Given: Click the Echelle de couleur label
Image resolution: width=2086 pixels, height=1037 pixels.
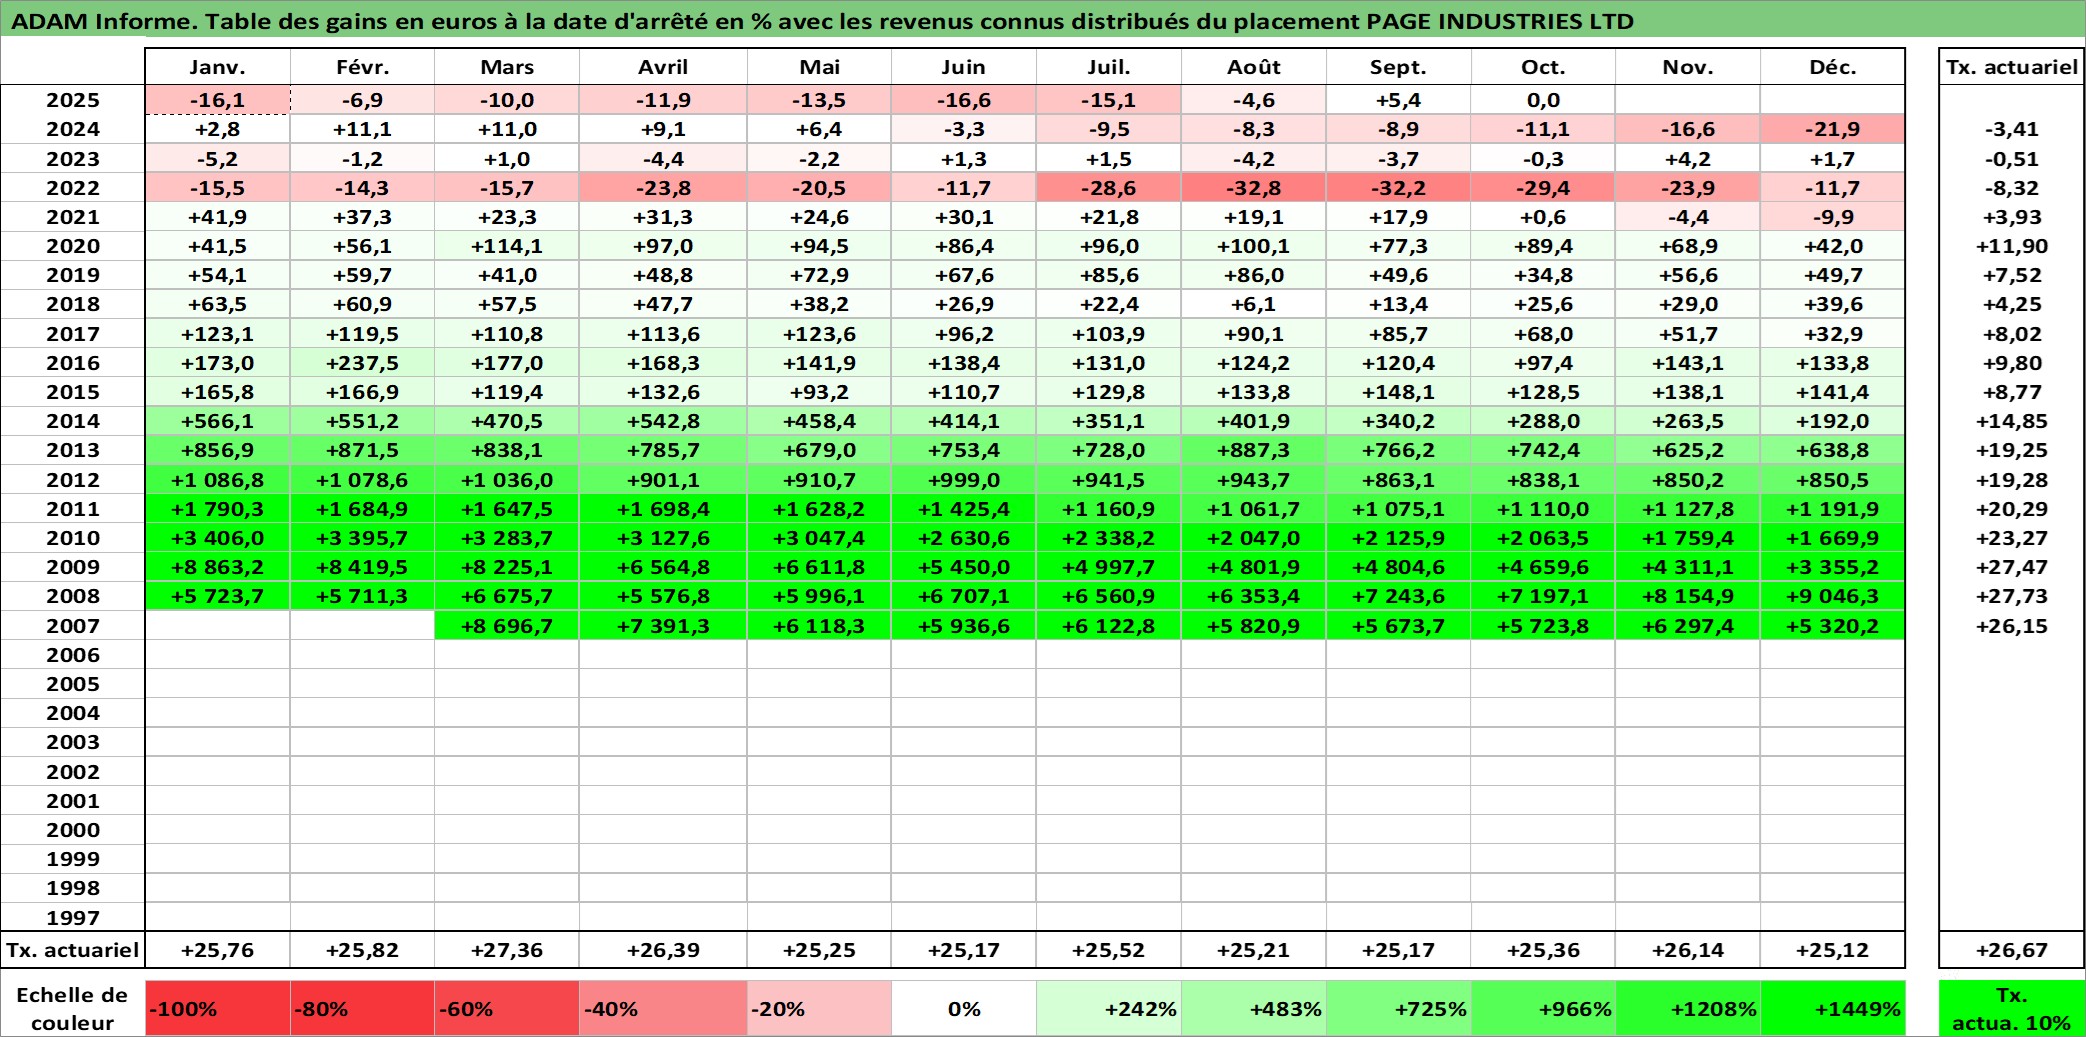Looking at the screenshot, I should coord(72,1008).
